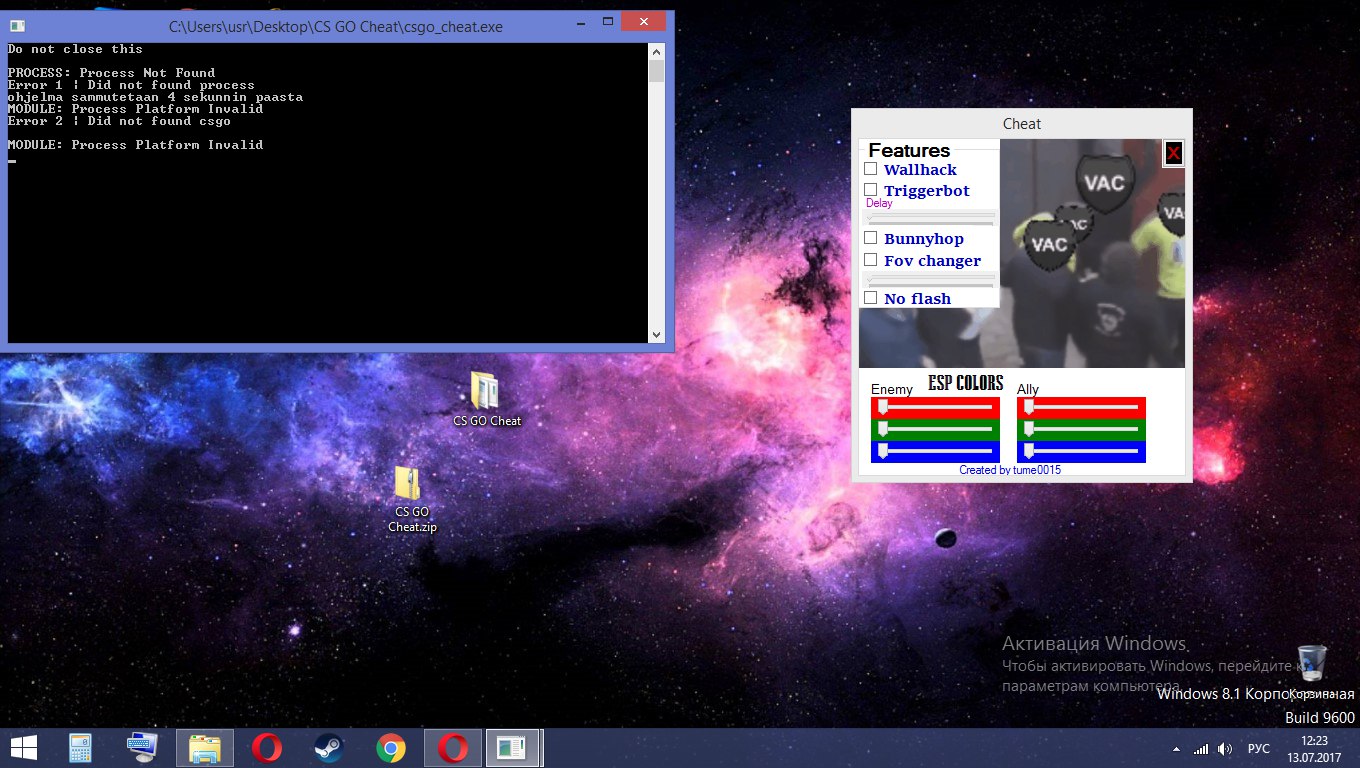Click the red X in Cheat window

[1173, 153]
